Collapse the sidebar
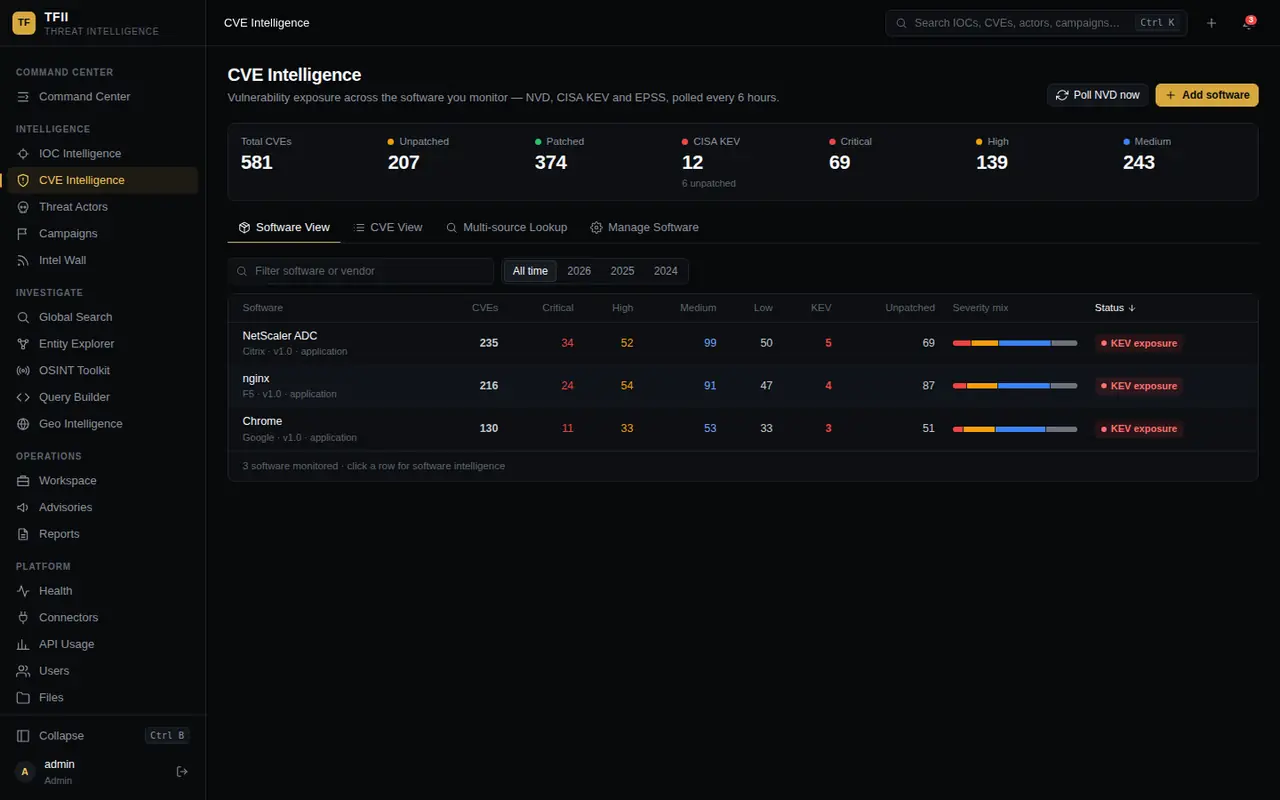The width and height of the screenshot is (1280, 800). click(x=102, y=736)
